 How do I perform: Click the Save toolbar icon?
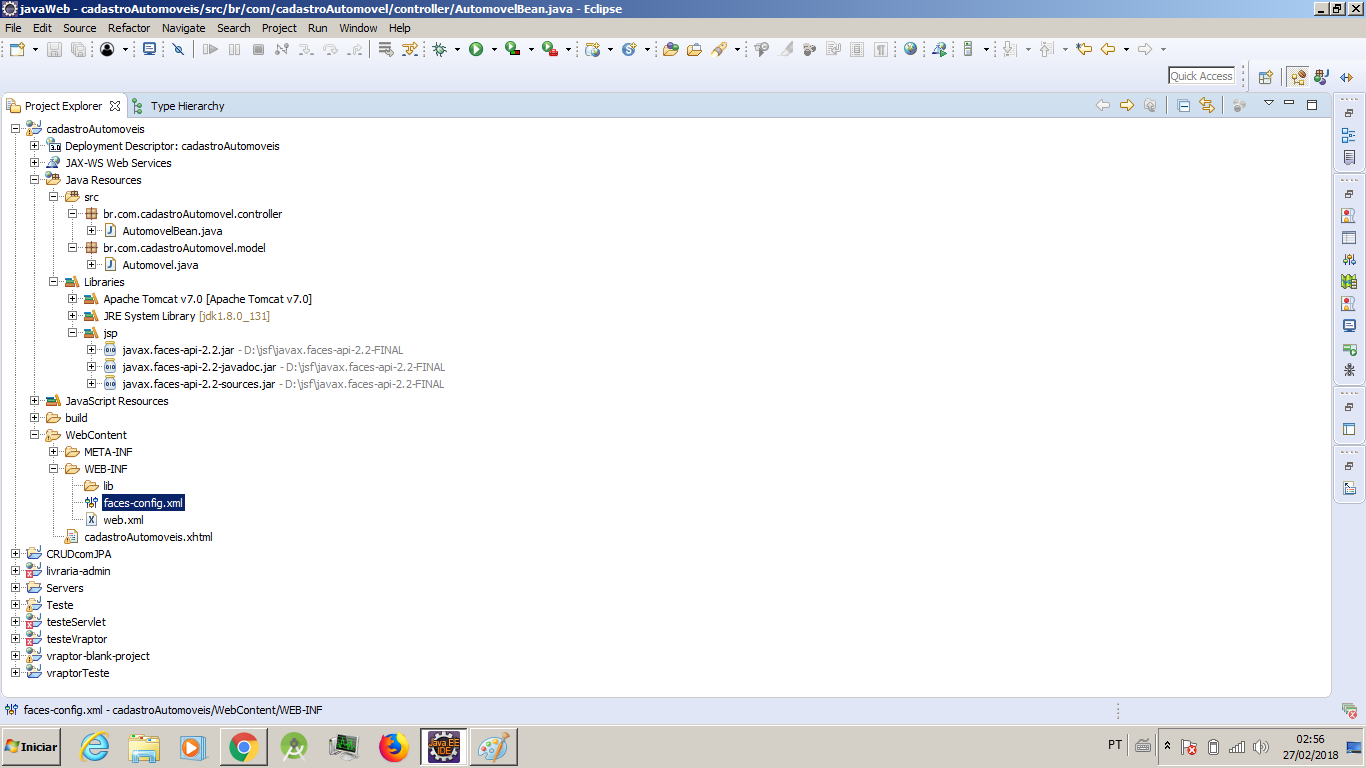[54, 49]
